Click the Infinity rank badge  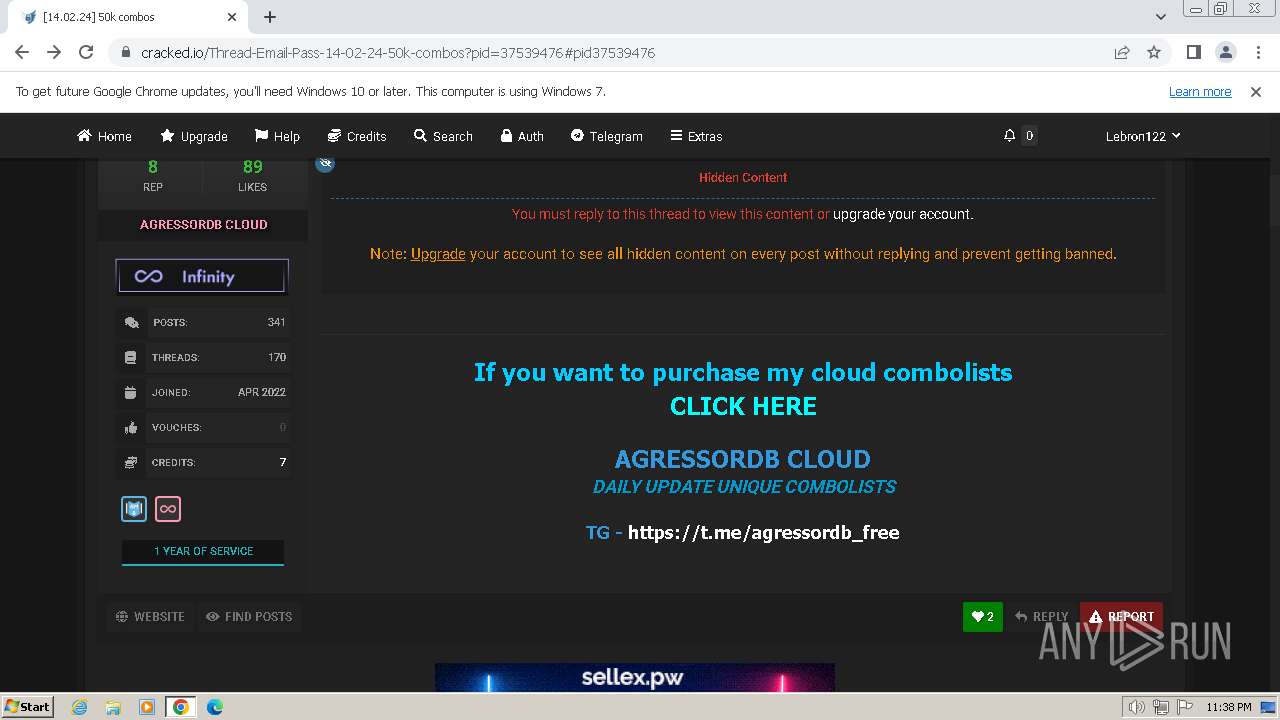[x=202, y=276]
